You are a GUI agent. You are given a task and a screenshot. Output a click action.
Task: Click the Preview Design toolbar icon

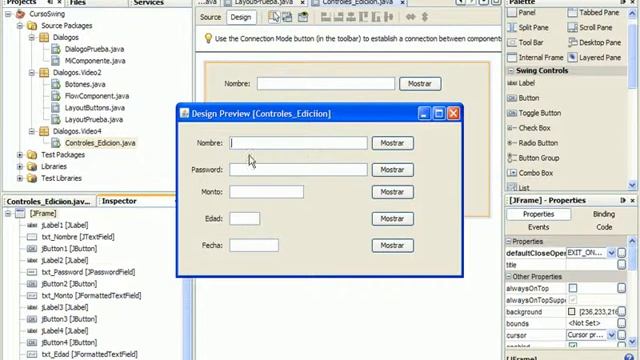tap(303, 17)
